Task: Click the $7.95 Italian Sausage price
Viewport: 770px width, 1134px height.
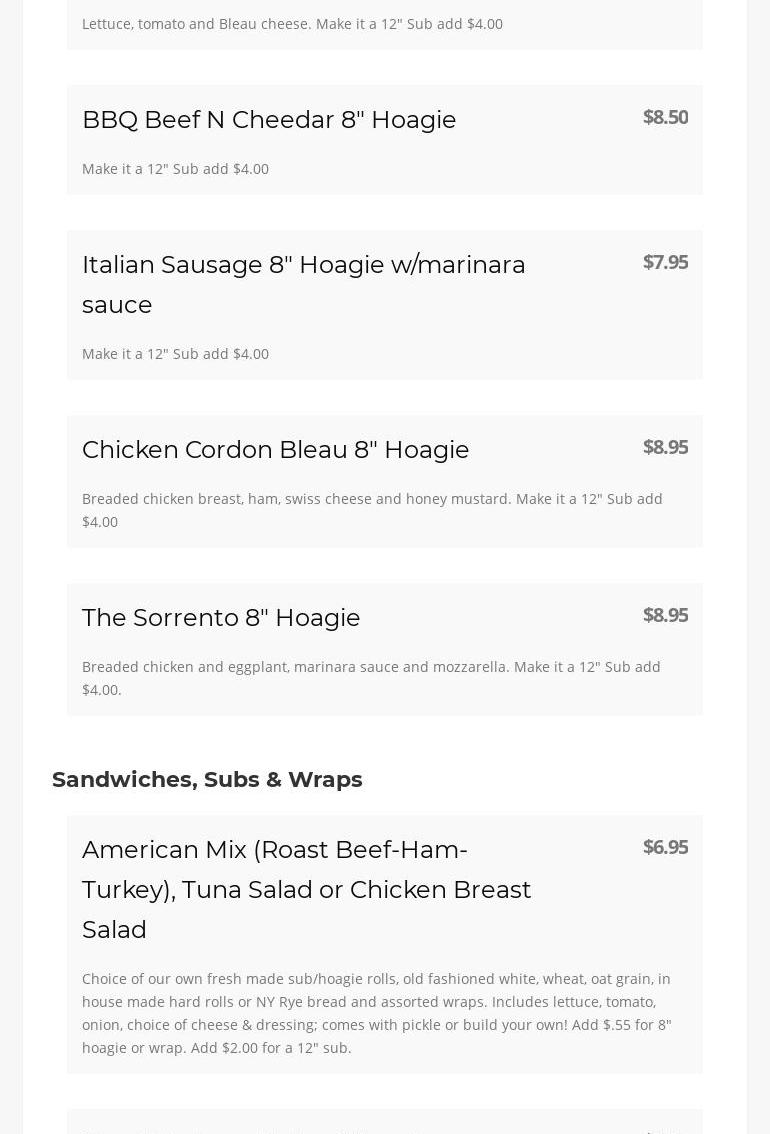Action: pyautogui.click(x=665, y=262)
